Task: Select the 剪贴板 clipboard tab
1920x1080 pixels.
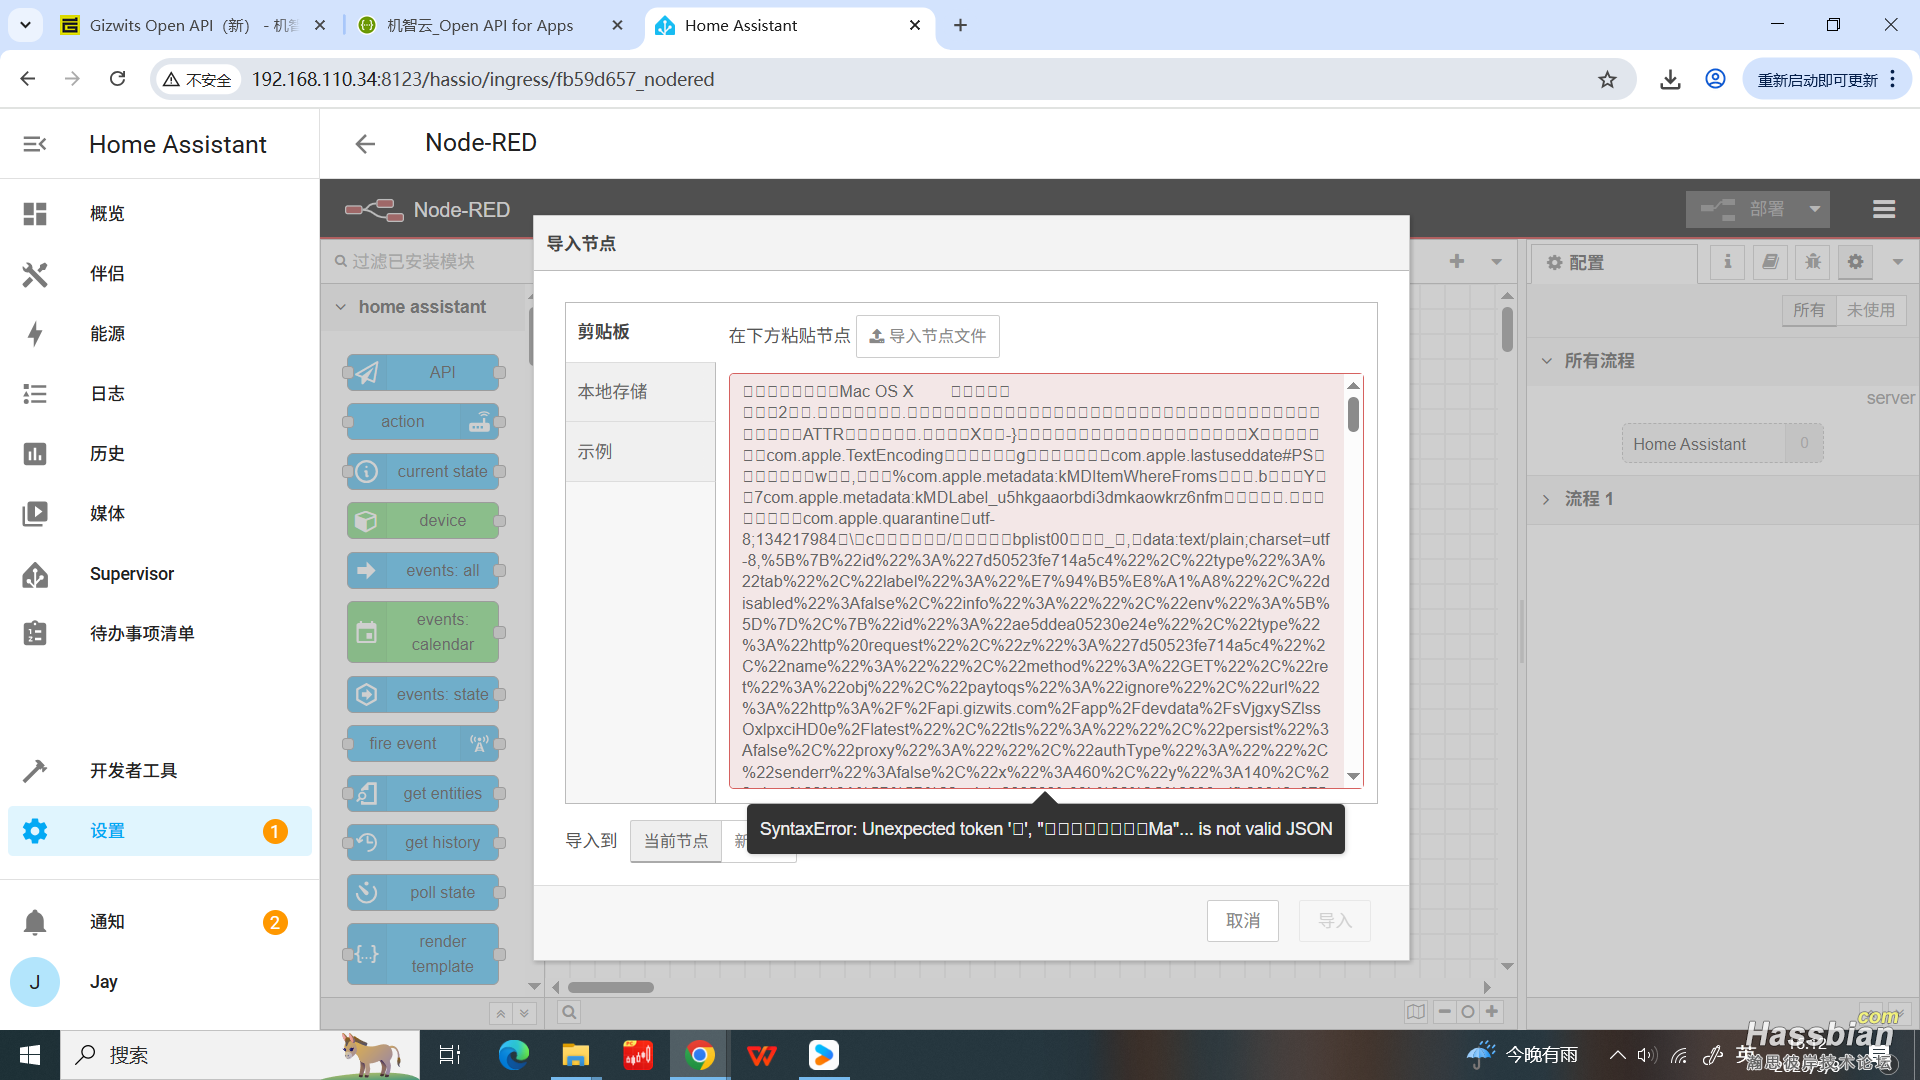Action: pos(640,332)
